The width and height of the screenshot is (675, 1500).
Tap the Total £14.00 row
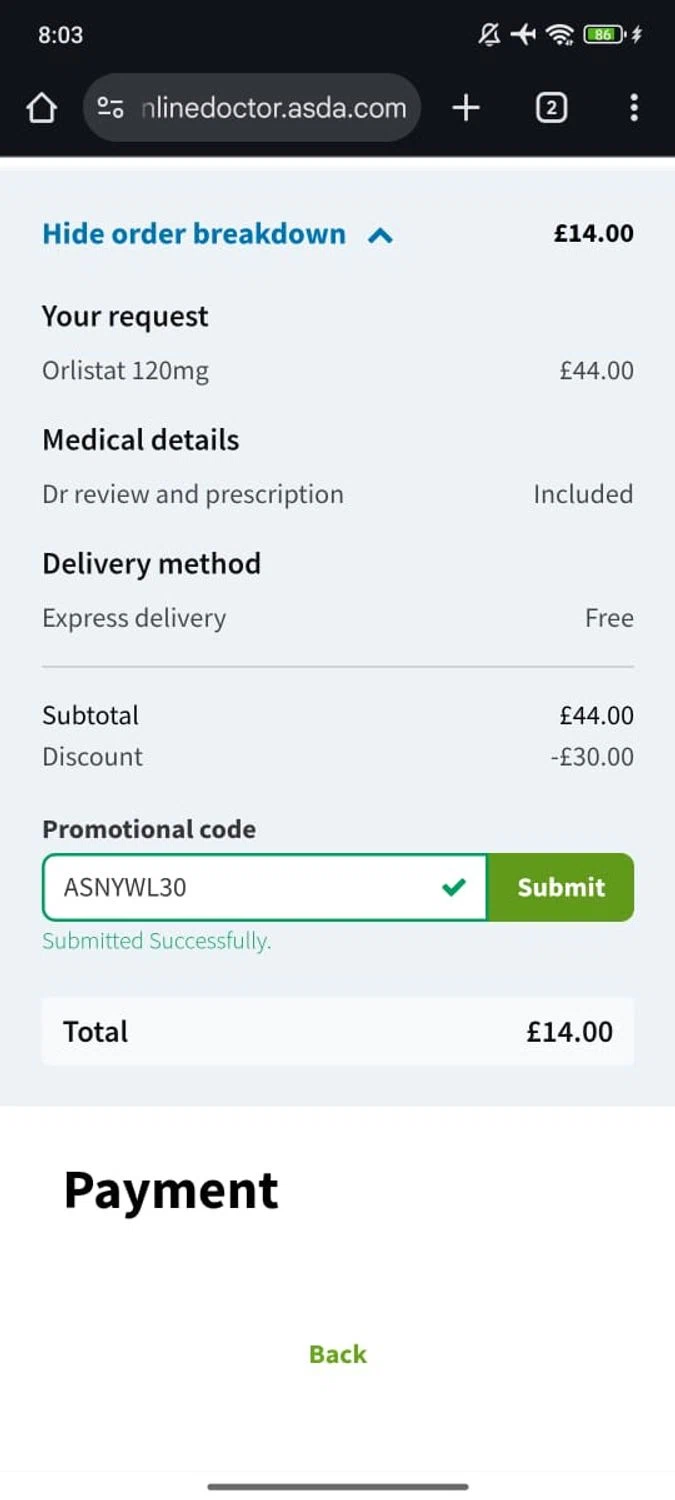337,1031
